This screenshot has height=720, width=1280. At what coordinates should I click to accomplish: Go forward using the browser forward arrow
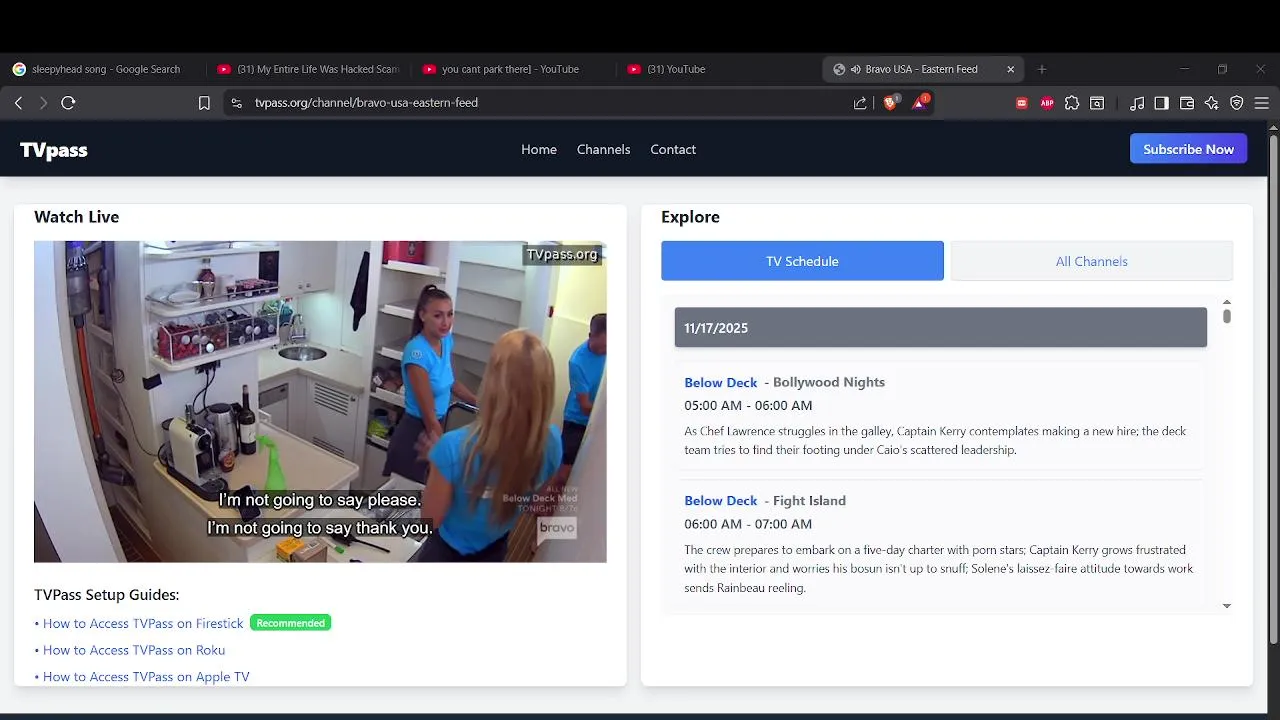(x=43, y=103)
